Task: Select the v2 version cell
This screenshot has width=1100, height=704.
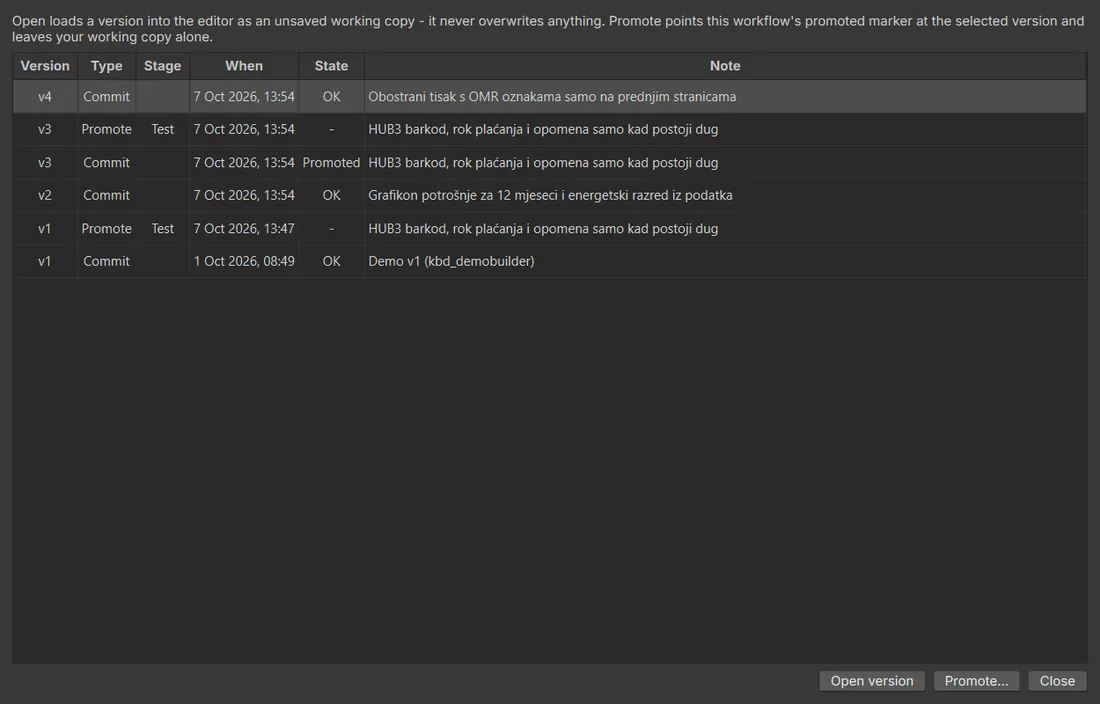Action: coord(45,195)
